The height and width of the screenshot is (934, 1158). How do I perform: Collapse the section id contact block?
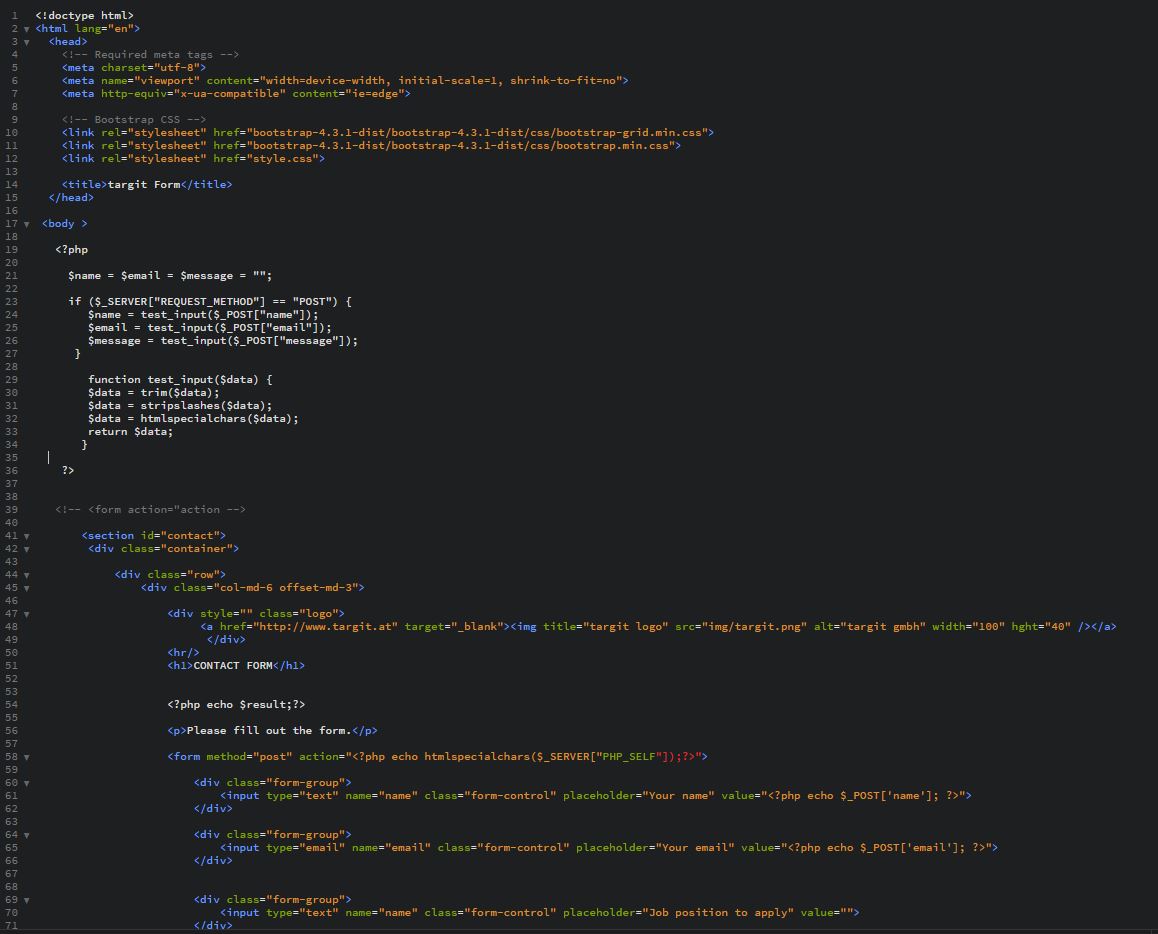27,535
